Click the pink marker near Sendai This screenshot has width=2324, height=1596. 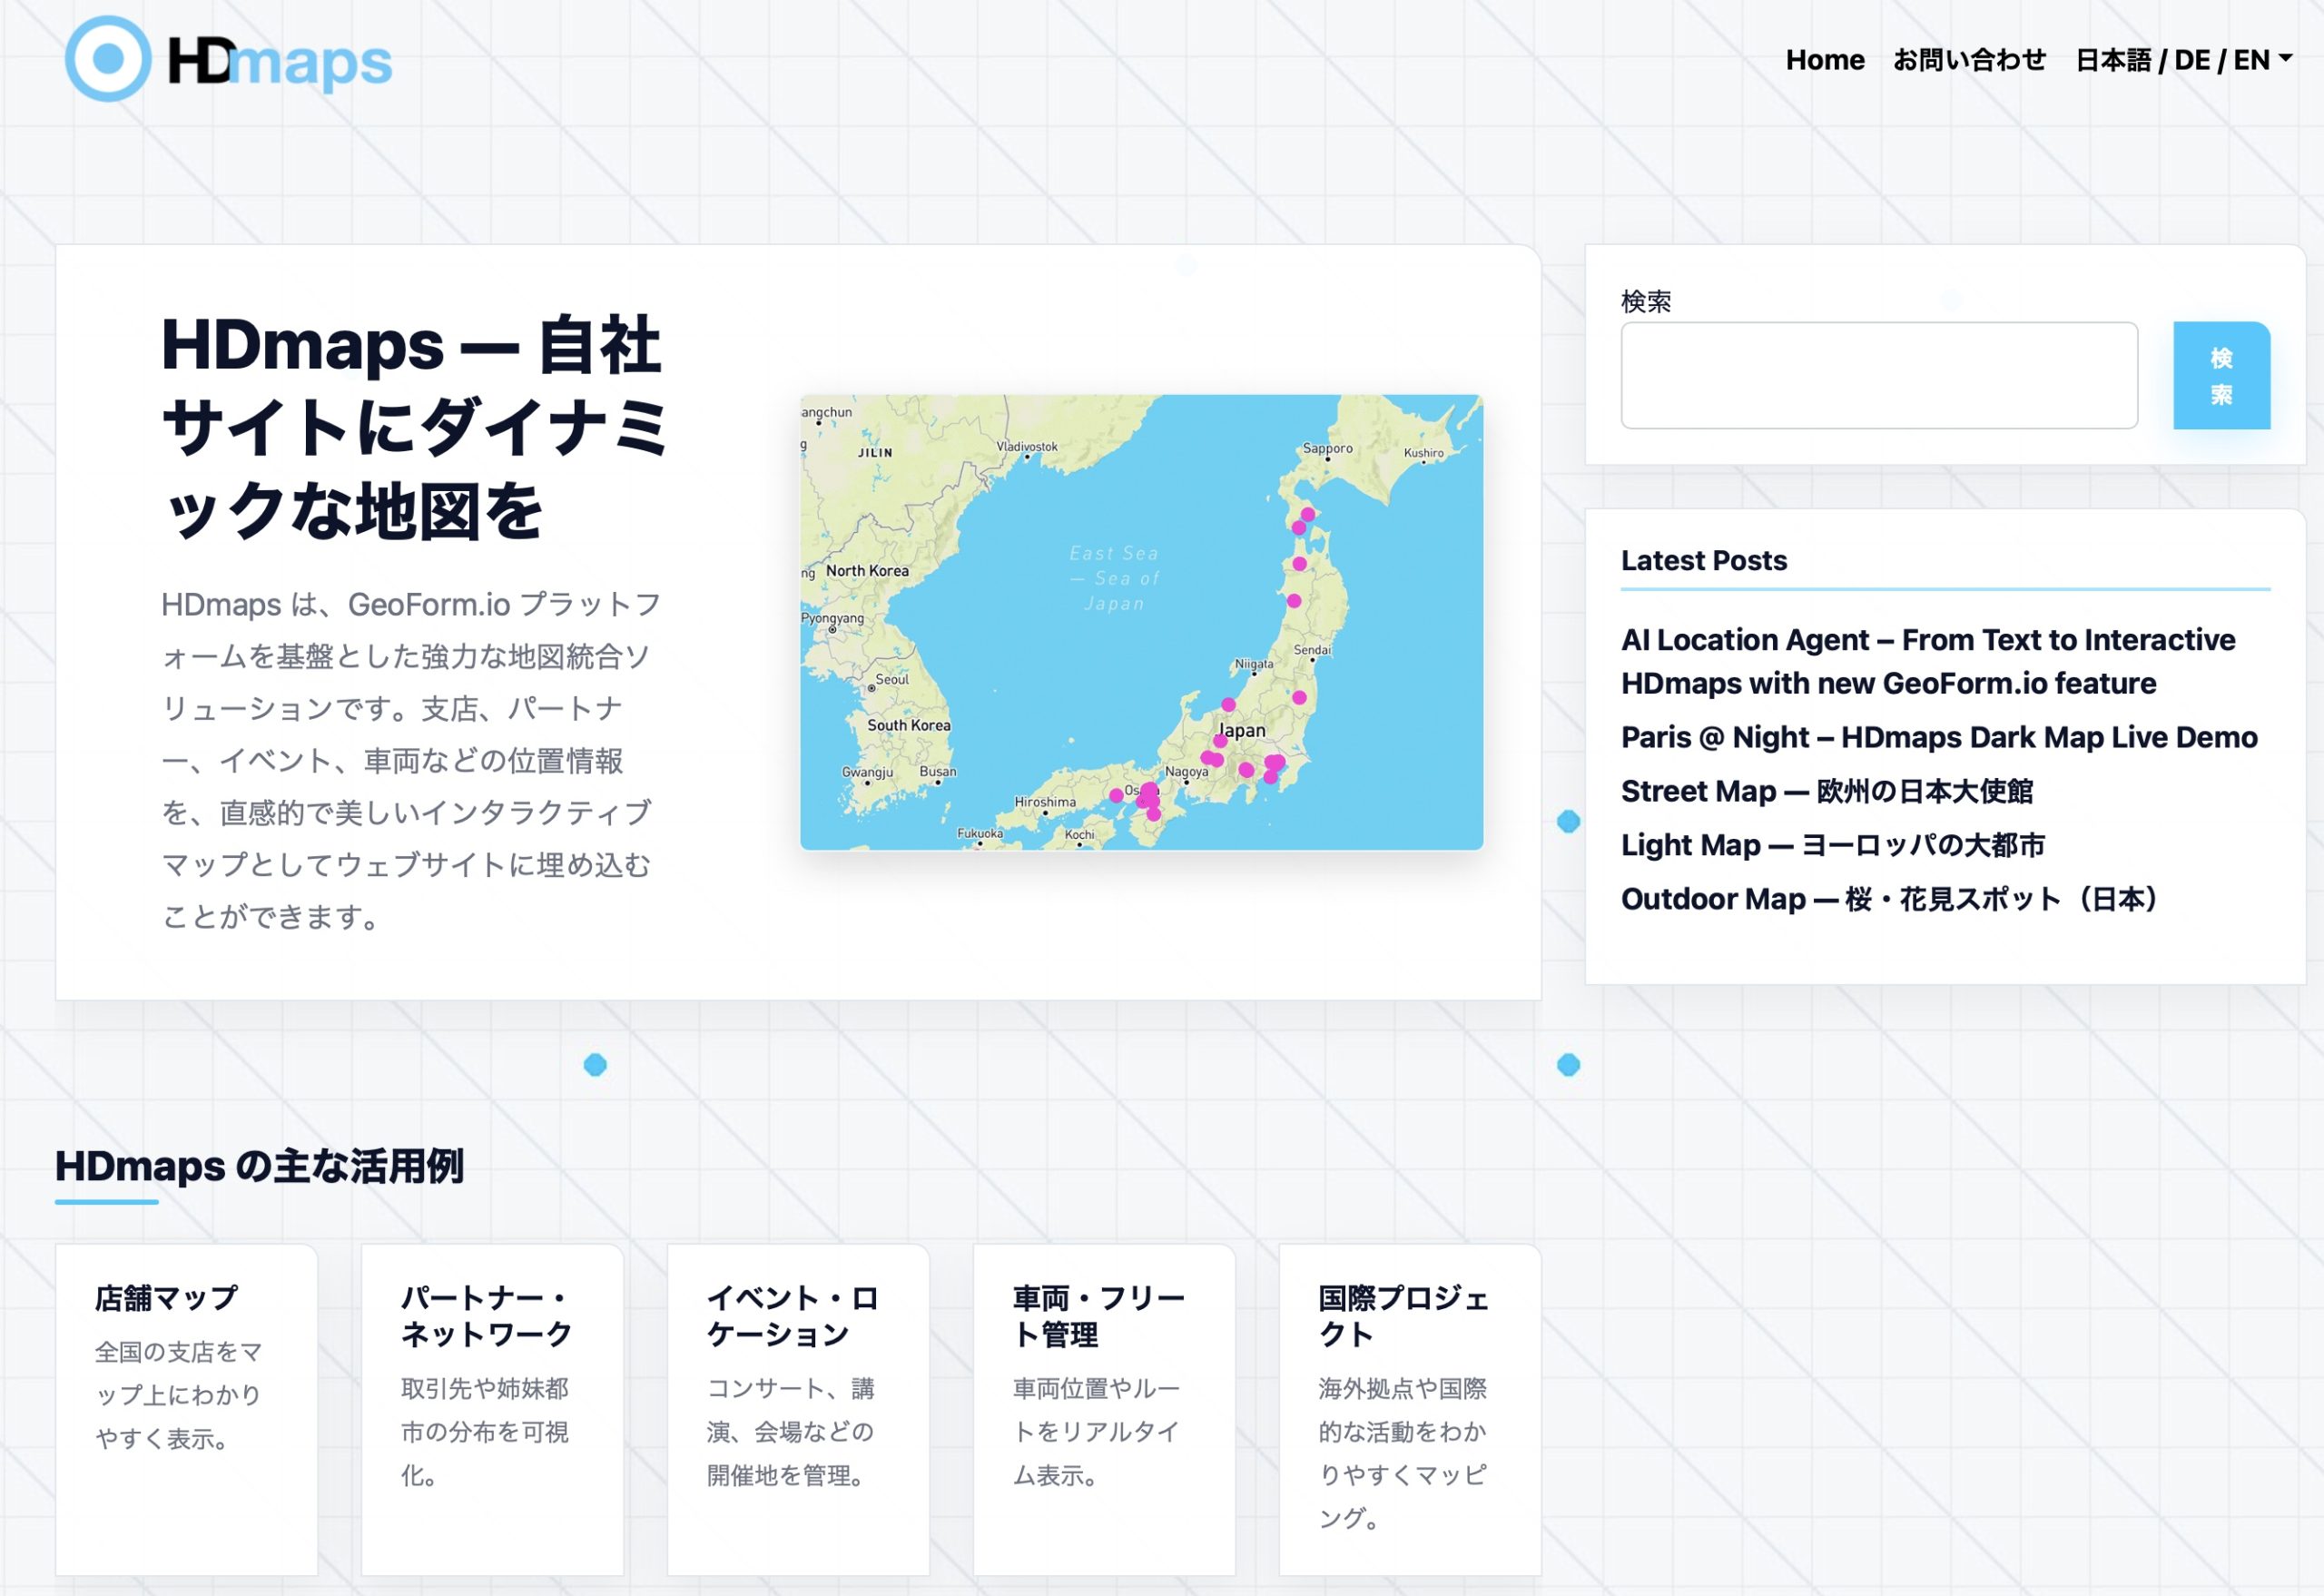pos(1299,698)
